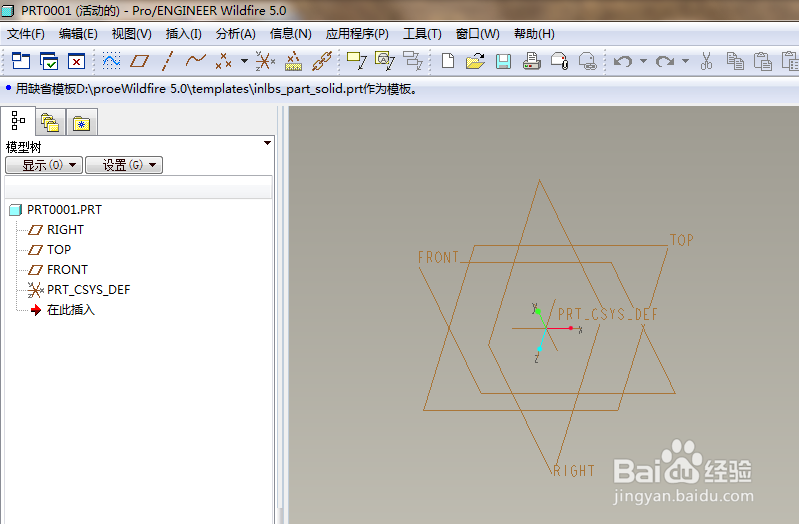The width and height of the screenshot is (799, 524).
Task: Open the 视图(V) menu
Action: (131, 34)
